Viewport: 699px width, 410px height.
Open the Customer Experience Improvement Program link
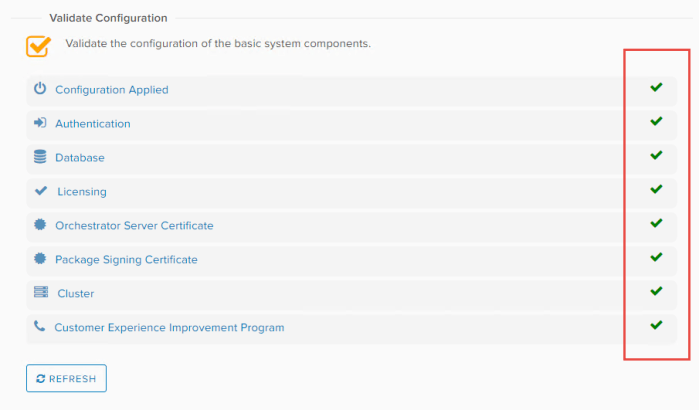169,328
